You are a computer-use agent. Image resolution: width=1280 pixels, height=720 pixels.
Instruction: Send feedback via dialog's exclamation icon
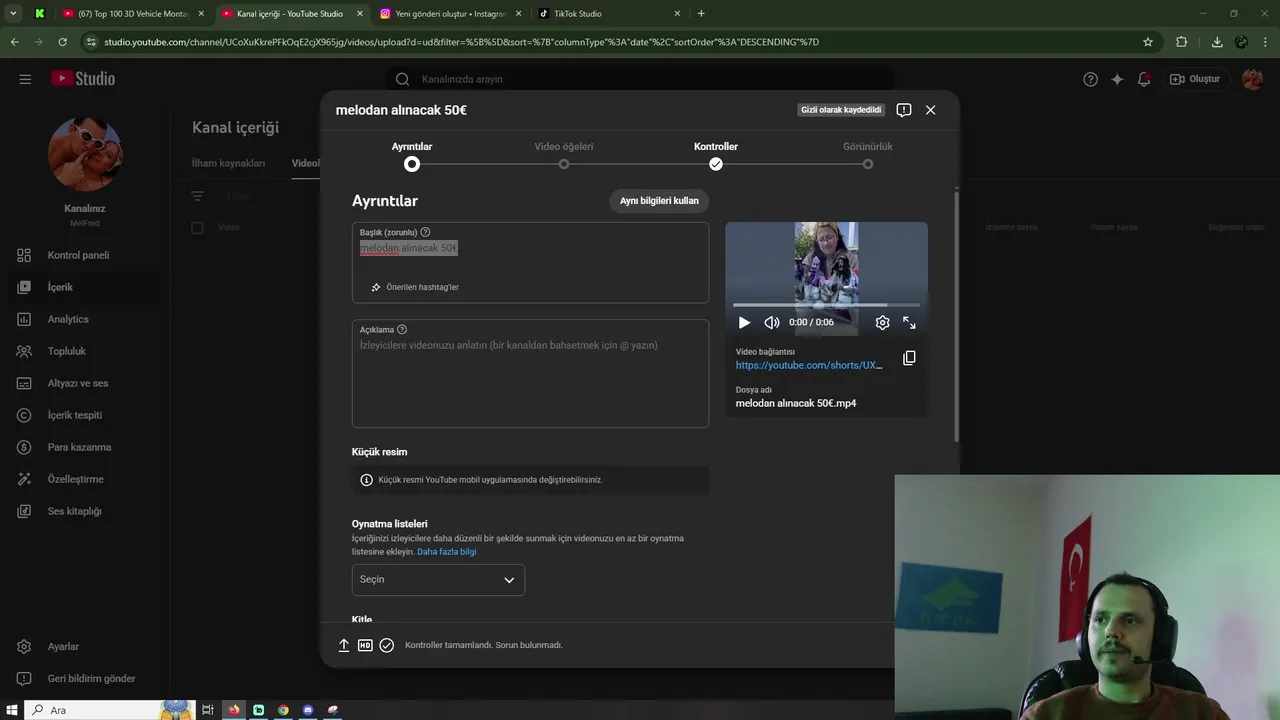pos(904,110)
